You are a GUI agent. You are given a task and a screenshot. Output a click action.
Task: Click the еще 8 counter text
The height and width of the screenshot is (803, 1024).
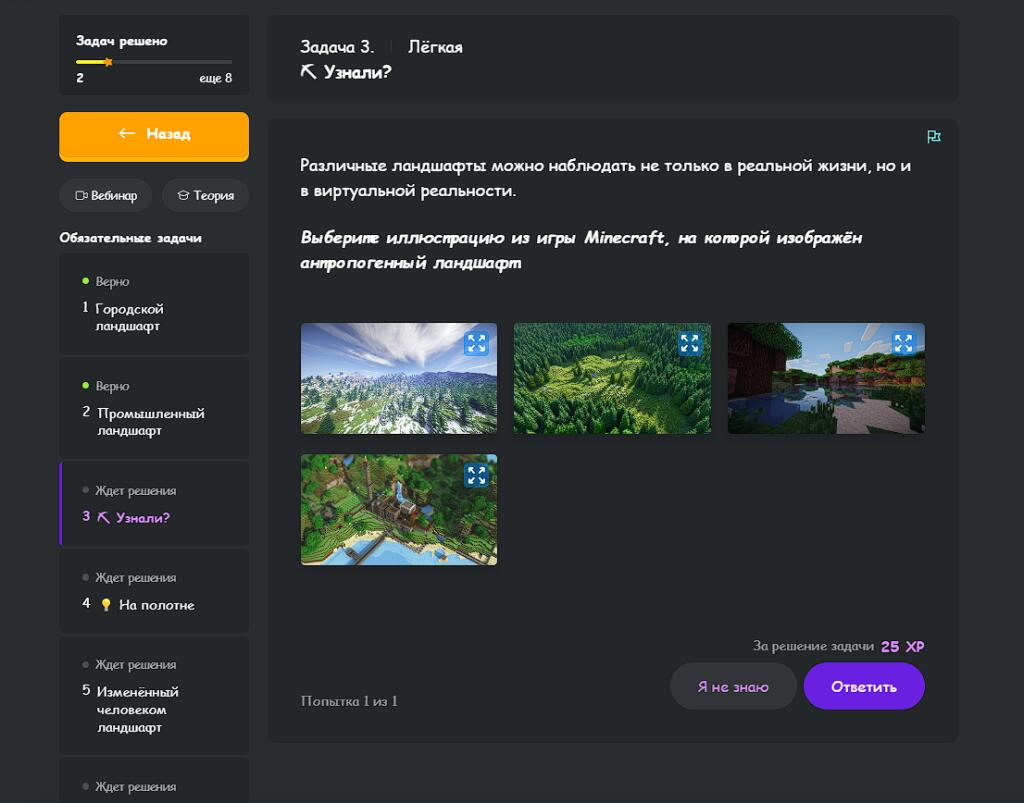point(216,78)
